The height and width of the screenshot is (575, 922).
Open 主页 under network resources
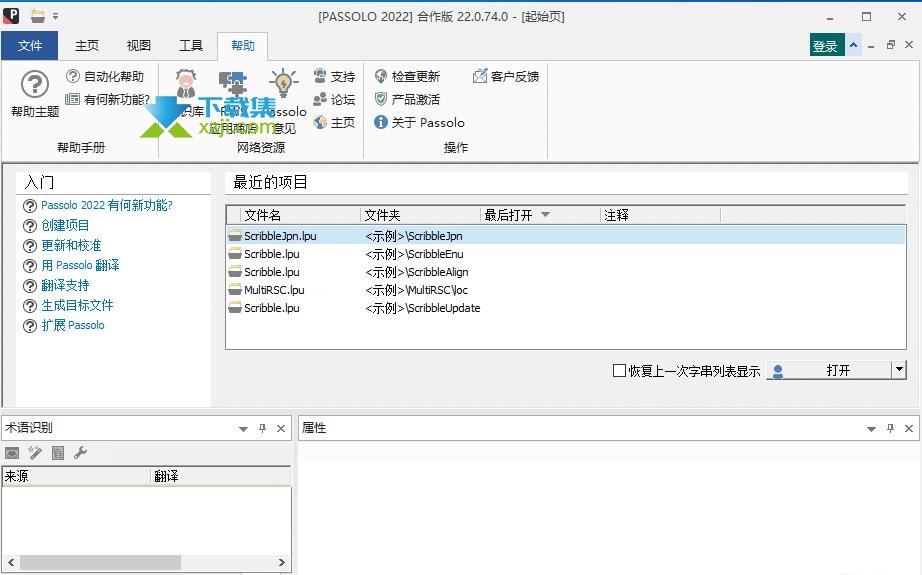tap(334, 122)
